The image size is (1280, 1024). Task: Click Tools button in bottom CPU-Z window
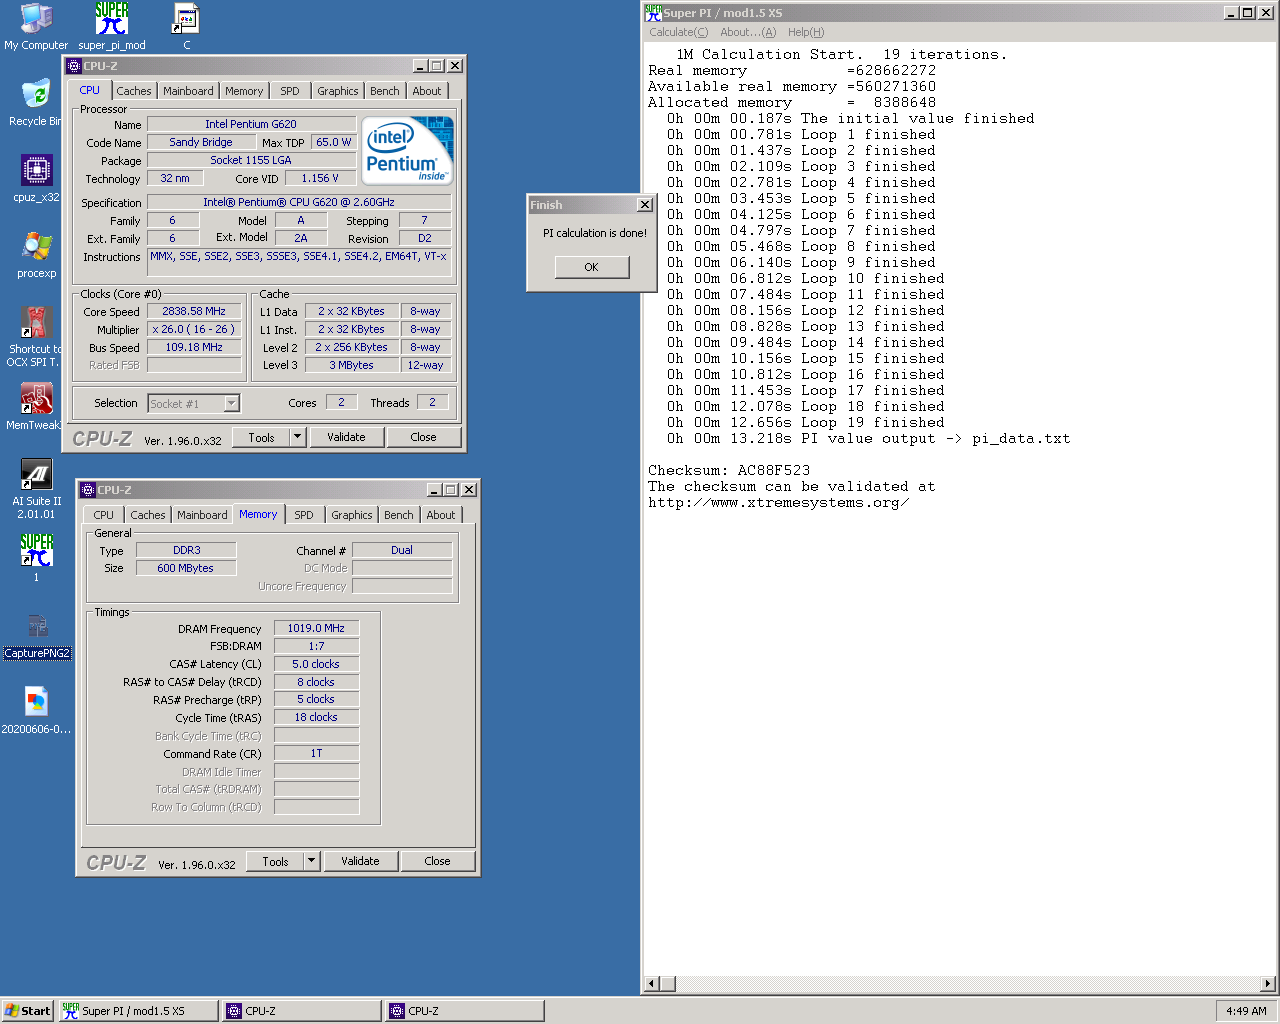276,861
